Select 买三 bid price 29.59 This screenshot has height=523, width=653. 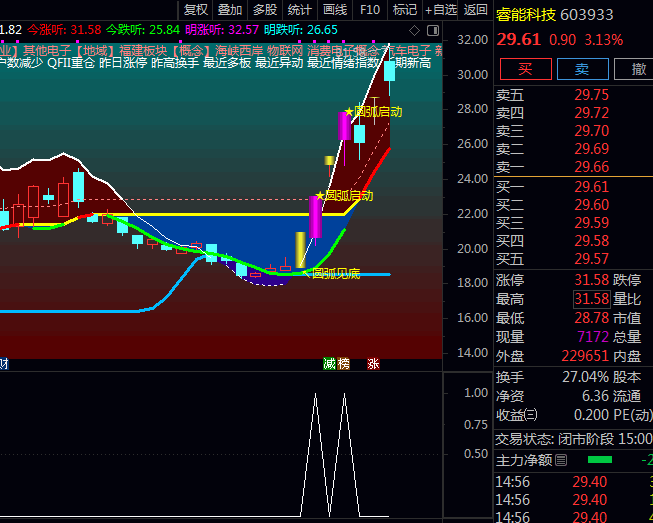point(591,223)
